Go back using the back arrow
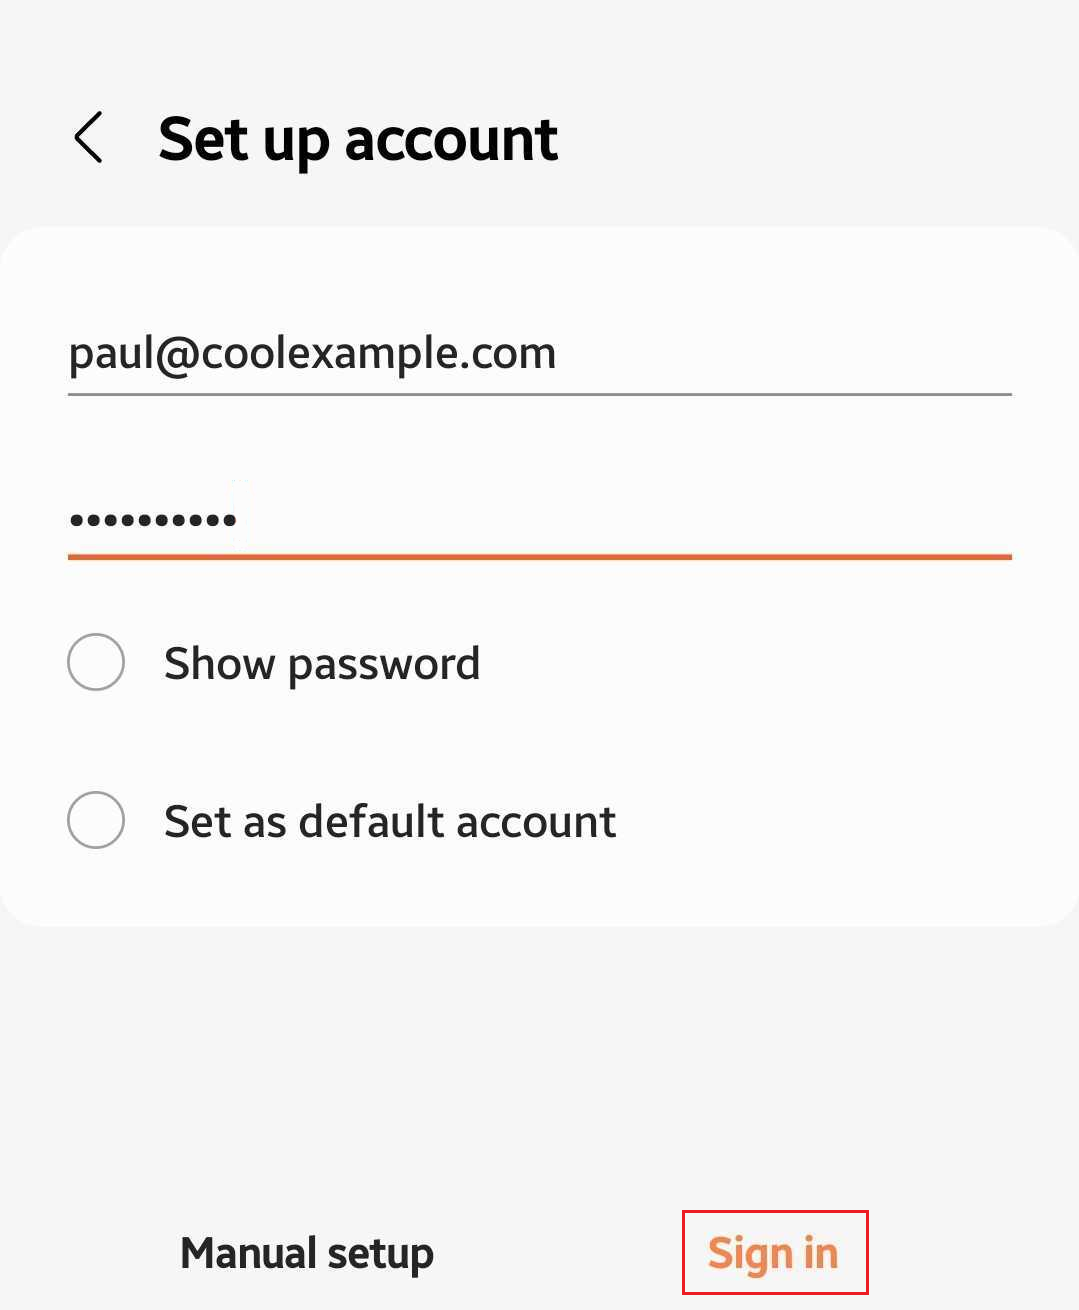Screen dimensions: 1079x1310 click(89, 137)
